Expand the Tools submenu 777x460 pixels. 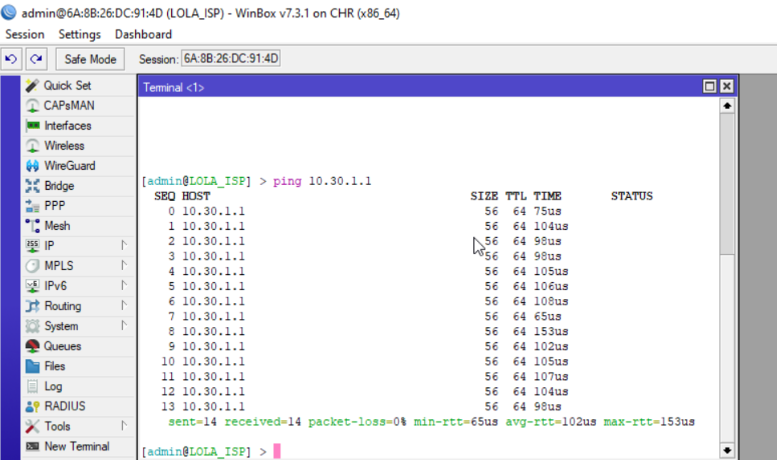click(124, 426)
